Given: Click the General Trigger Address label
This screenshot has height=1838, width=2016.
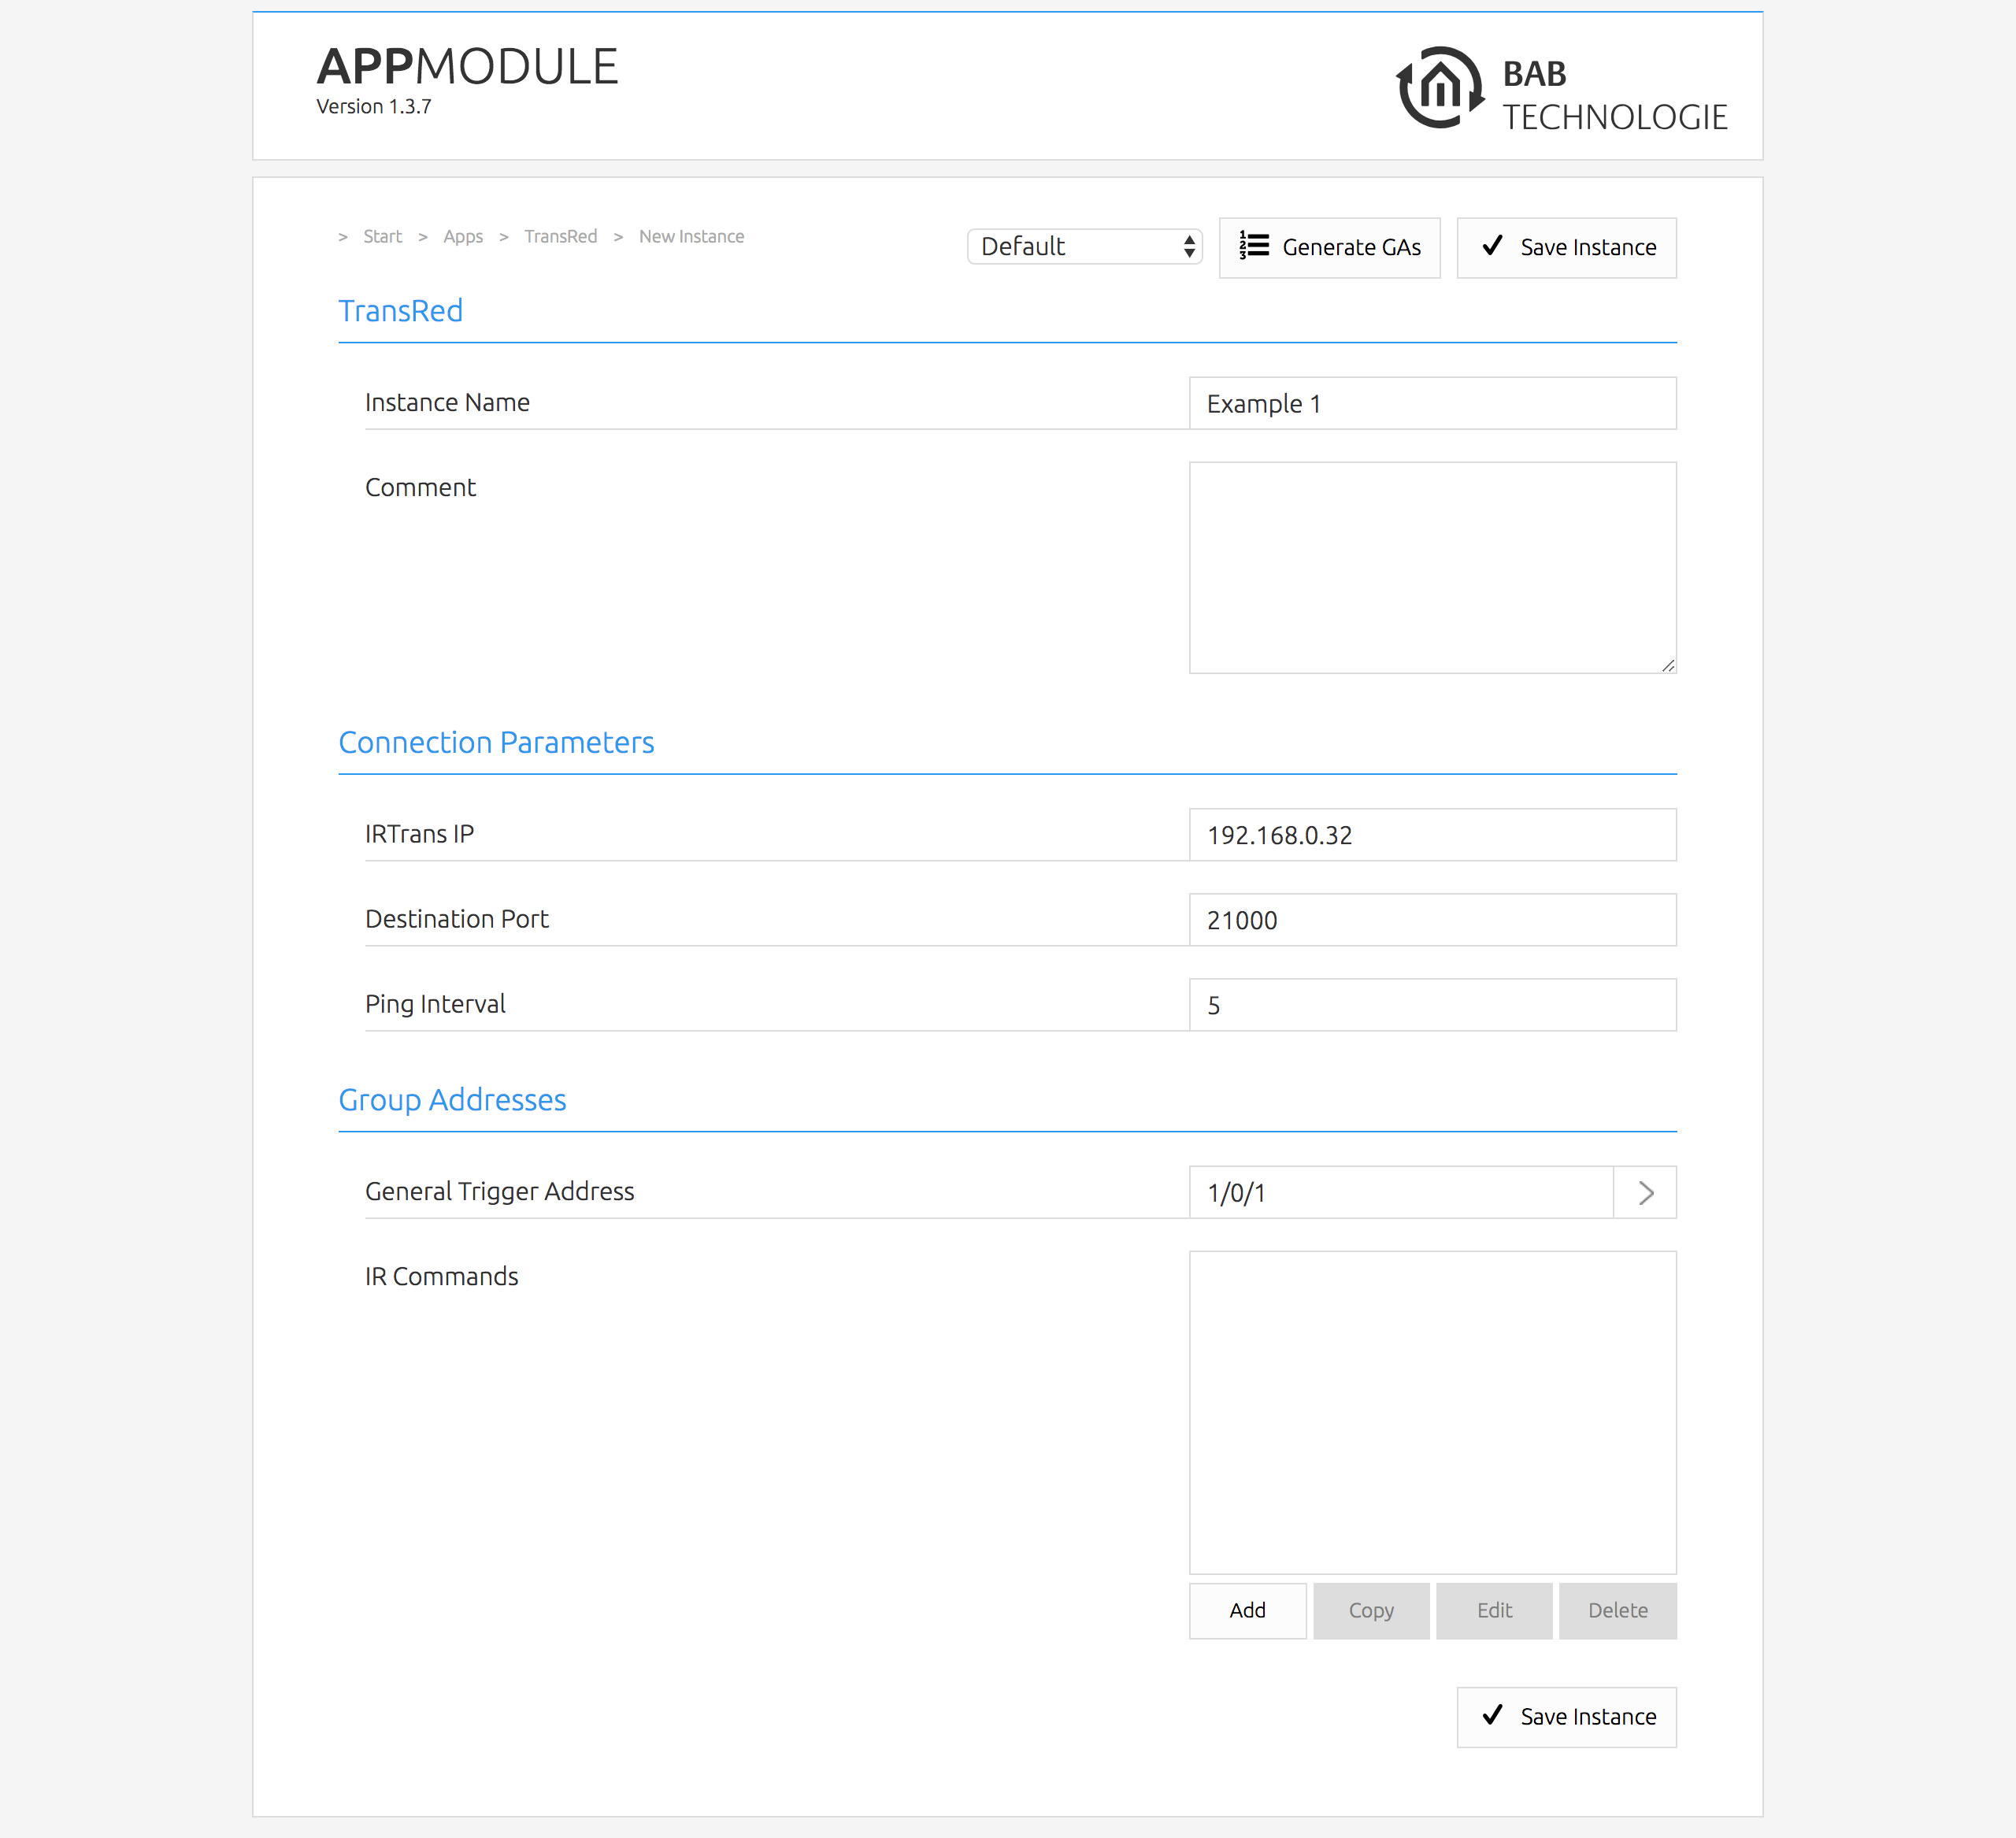Looking at the screenshot, I should 499,1192.
